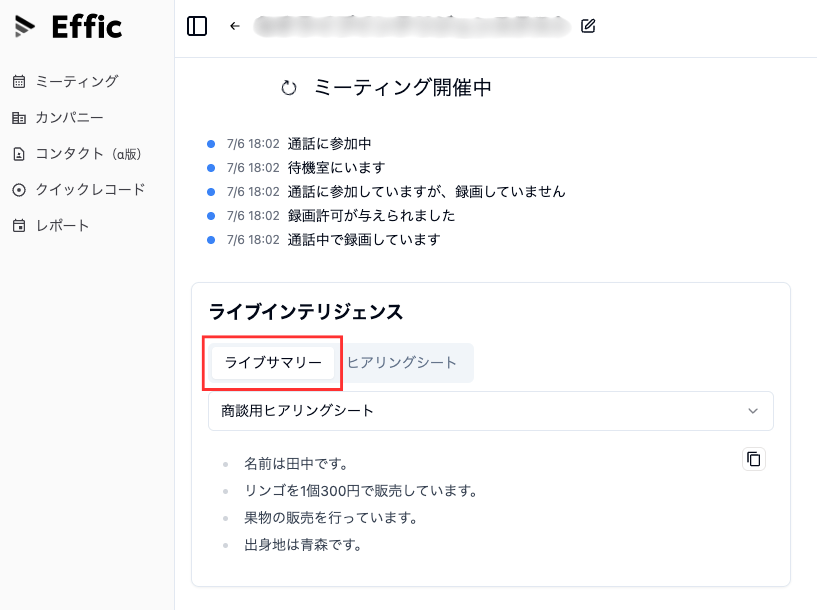Switch to the ヒアリングシート tab
817x610 pixels.
[402, 363]
